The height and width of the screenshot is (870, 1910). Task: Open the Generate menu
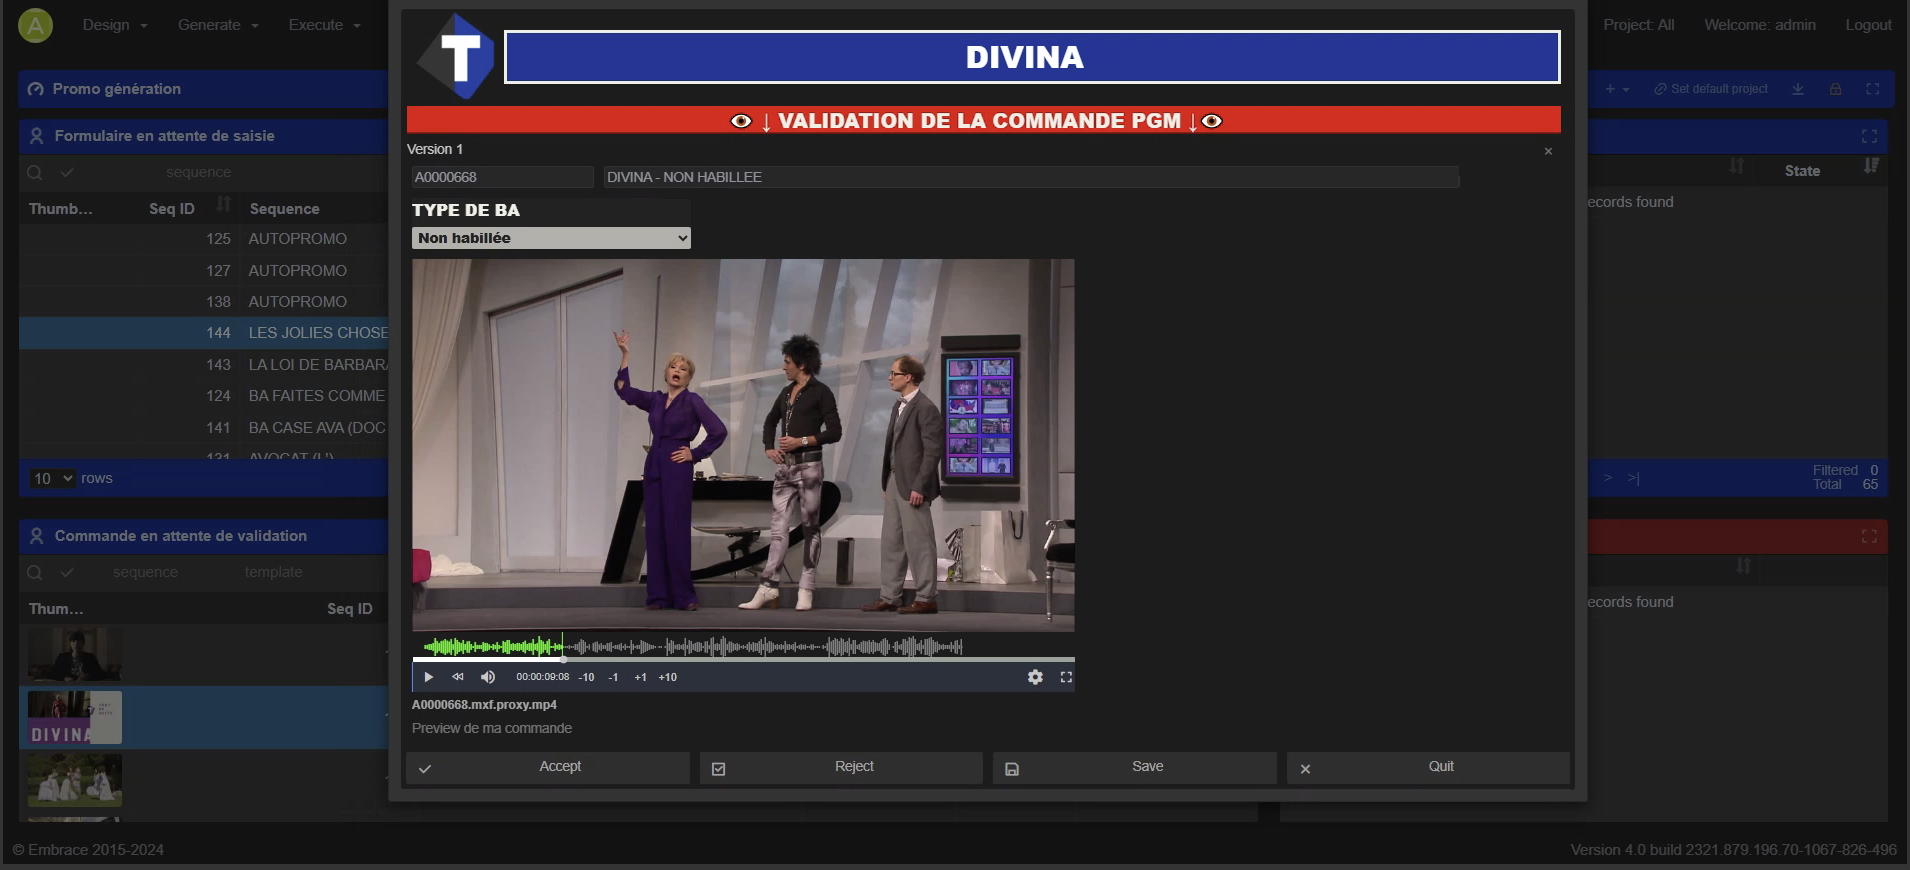point(218,25)
